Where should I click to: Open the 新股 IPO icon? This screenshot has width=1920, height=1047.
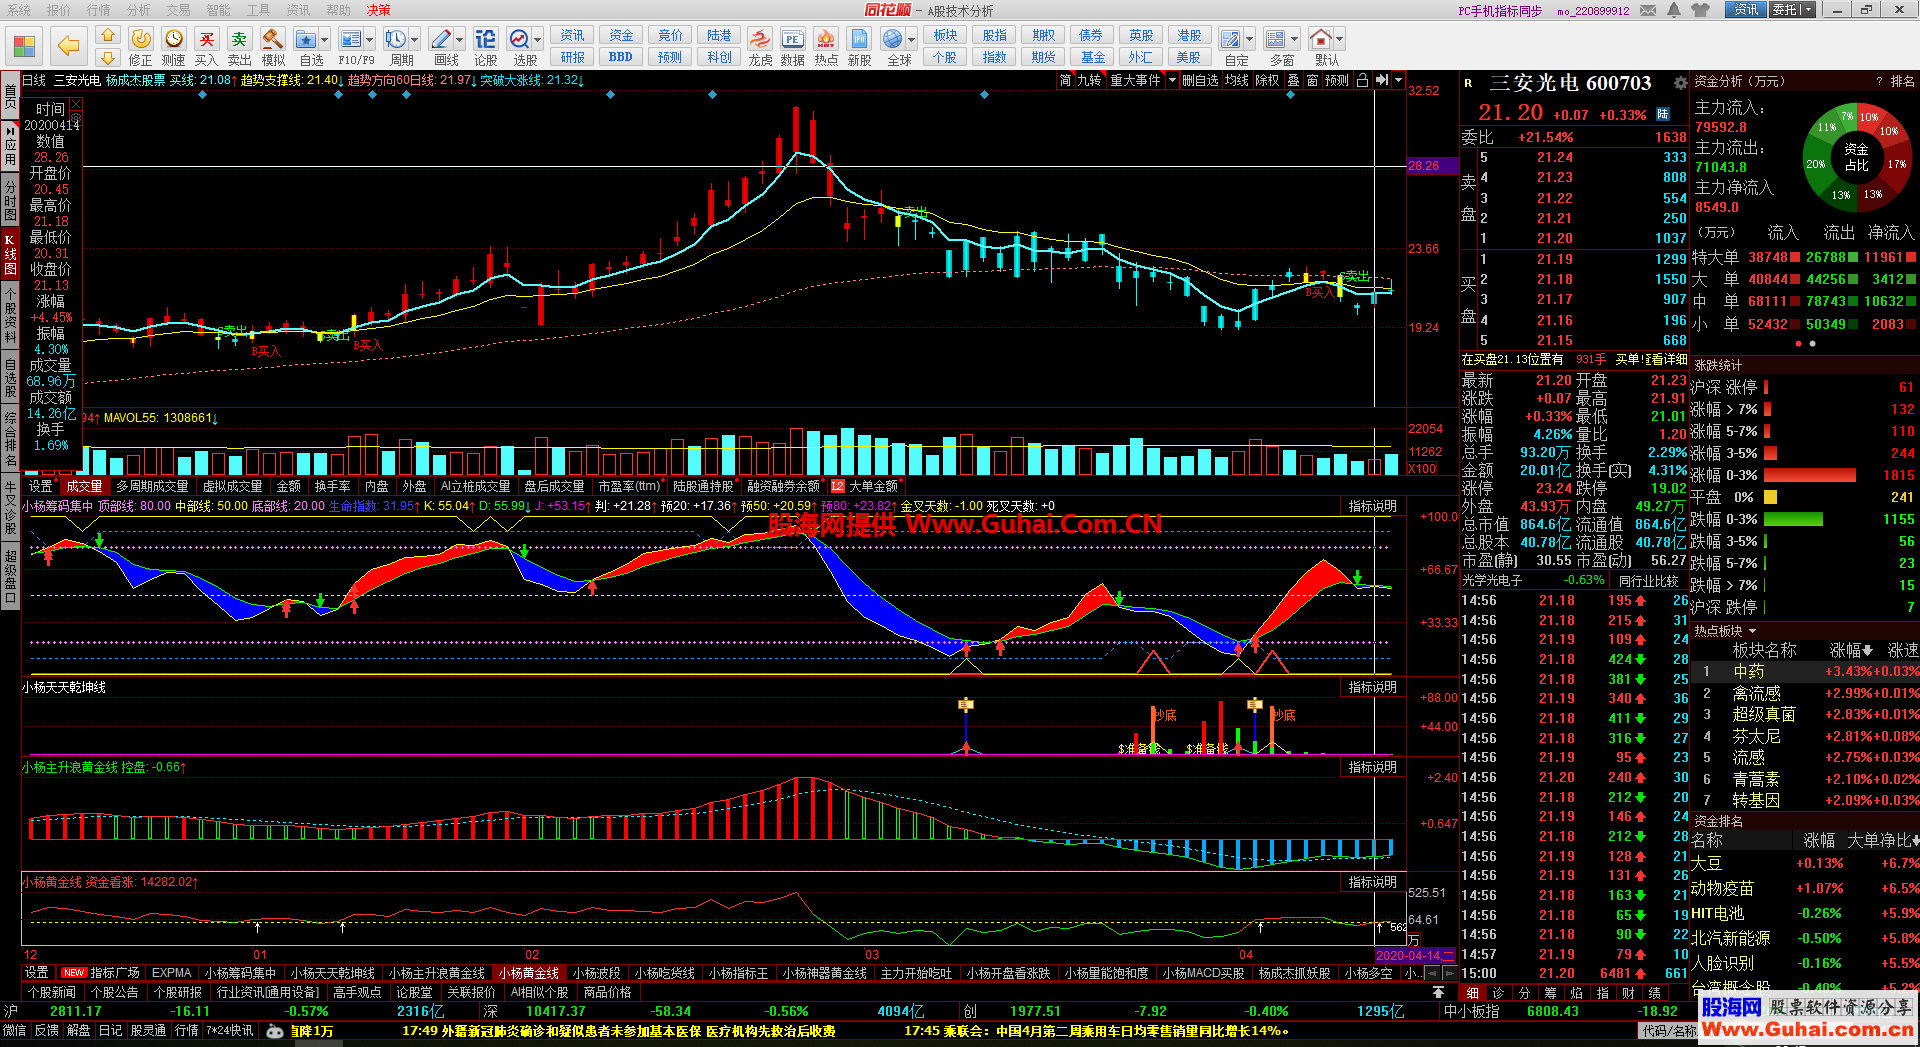click(x=859, y=46)
